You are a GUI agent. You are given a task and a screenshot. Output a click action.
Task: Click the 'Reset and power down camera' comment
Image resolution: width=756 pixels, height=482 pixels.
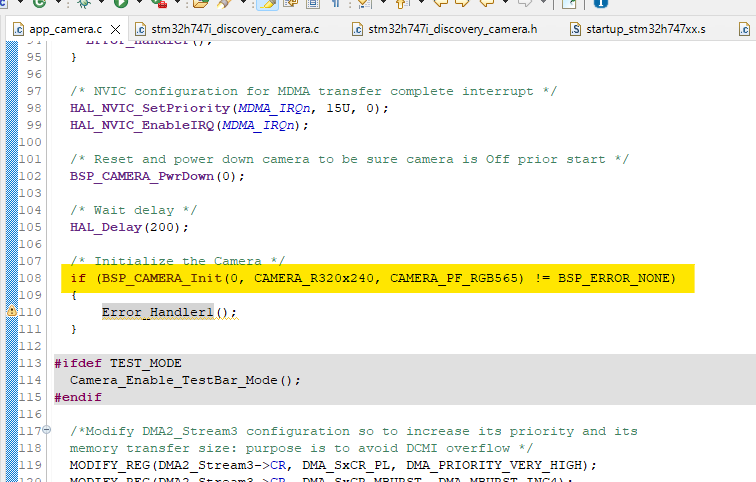click(350, 159)
